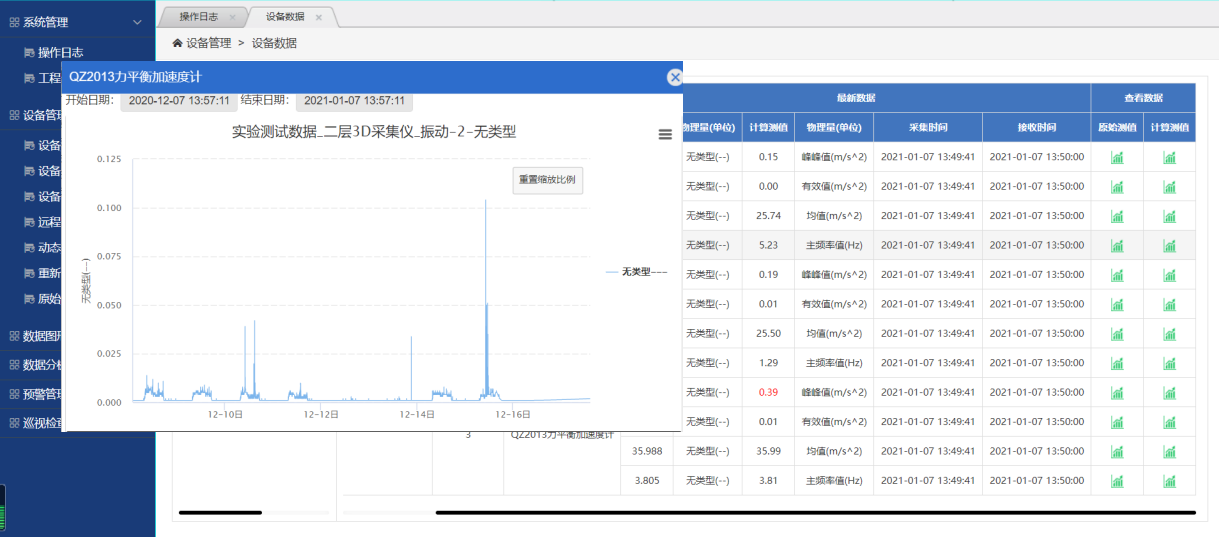The width and height of the screenshot is (1219, 538).
Task: Open raw value chart for 1.29 主频率值 row
Action: coord(1117,363)
